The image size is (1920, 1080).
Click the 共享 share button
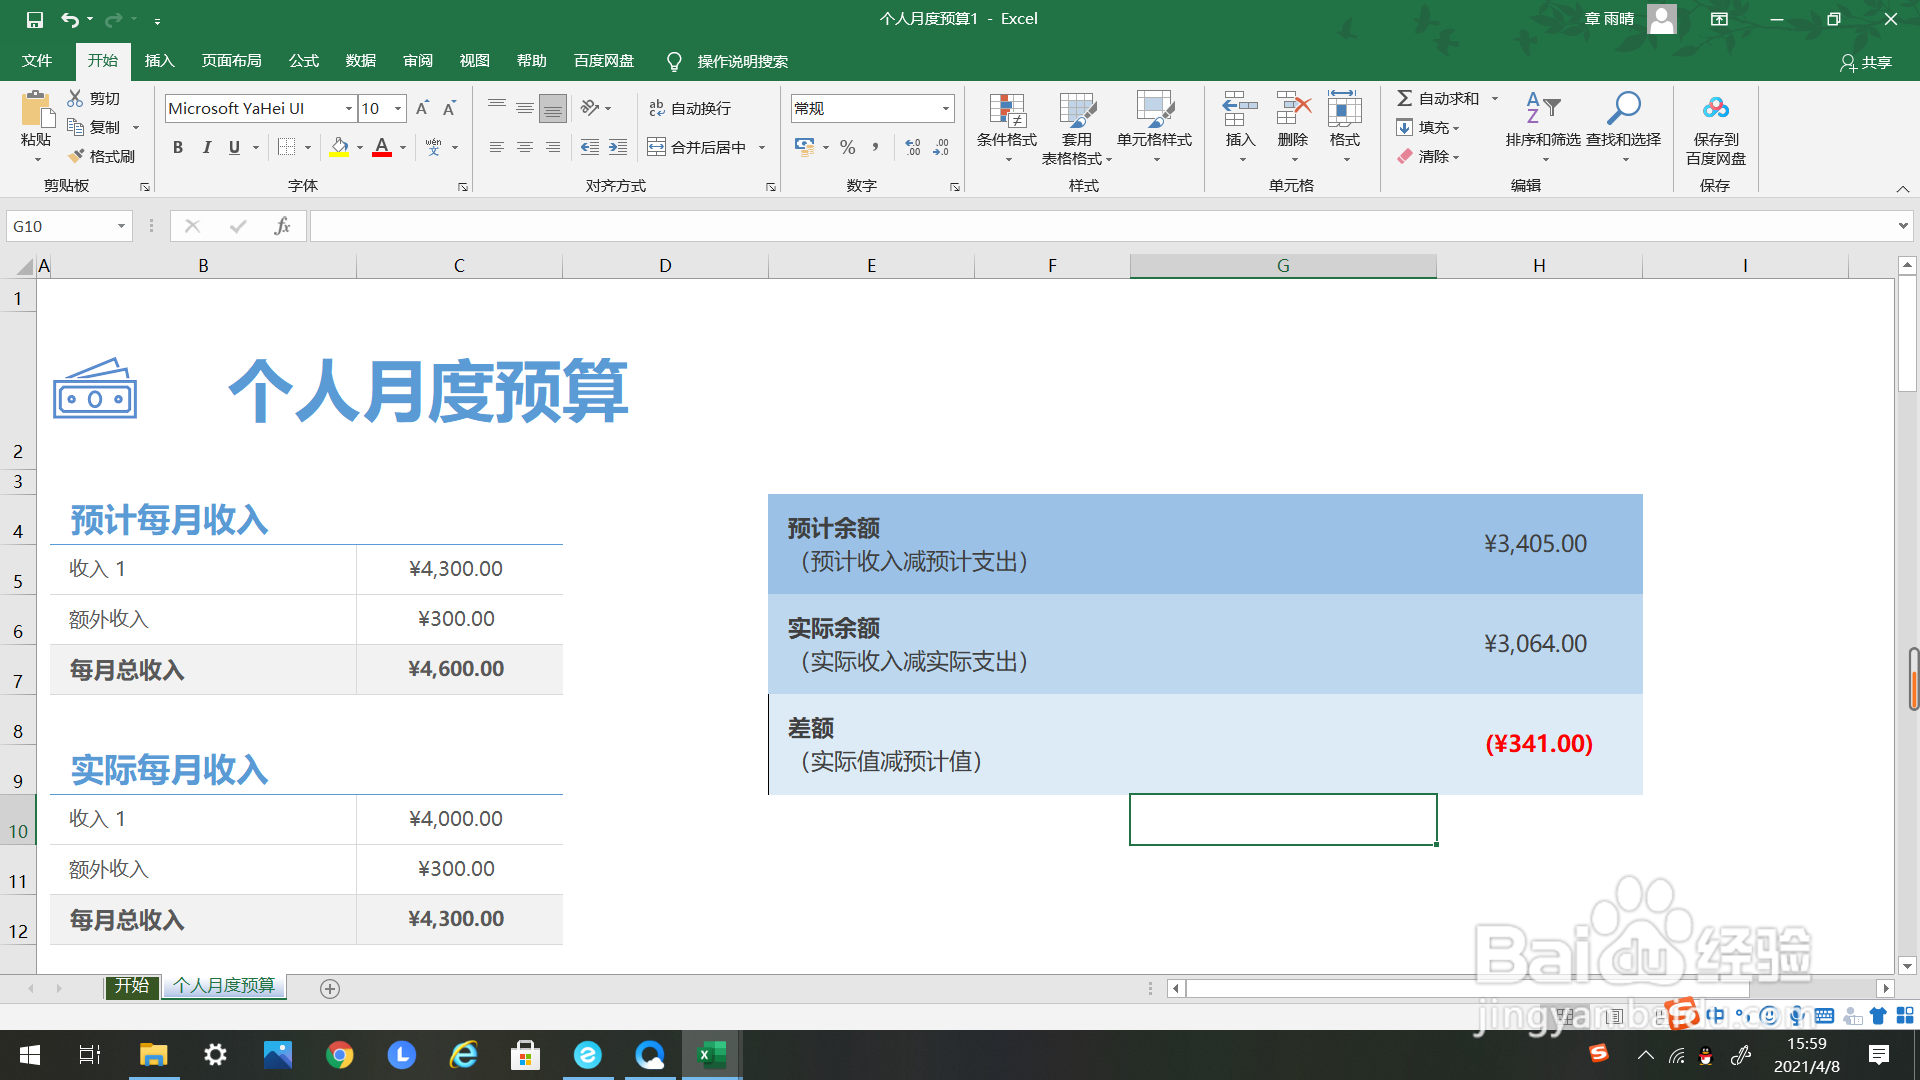click(1866, 62)
